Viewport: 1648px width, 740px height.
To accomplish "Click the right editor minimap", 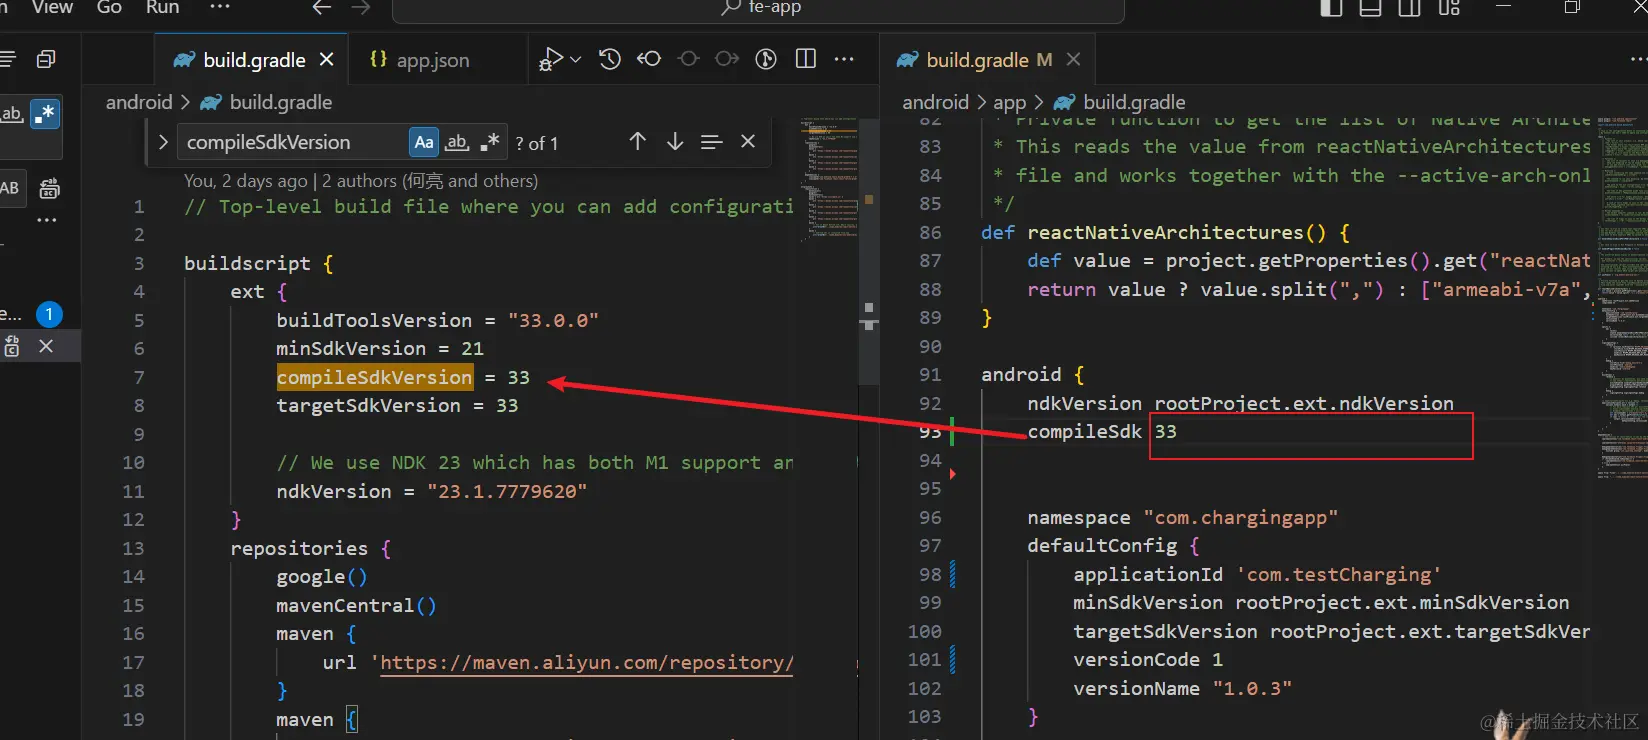I will click(x=1620, y=300).
